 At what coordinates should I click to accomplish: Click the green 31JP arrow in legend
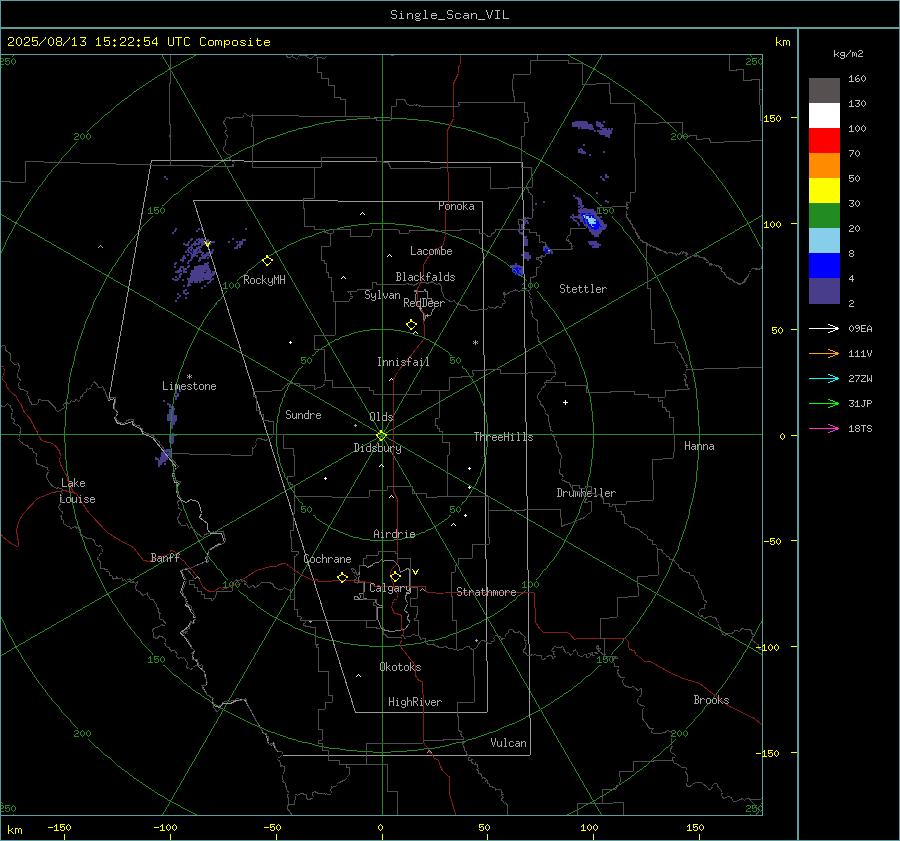click(824, 404)
